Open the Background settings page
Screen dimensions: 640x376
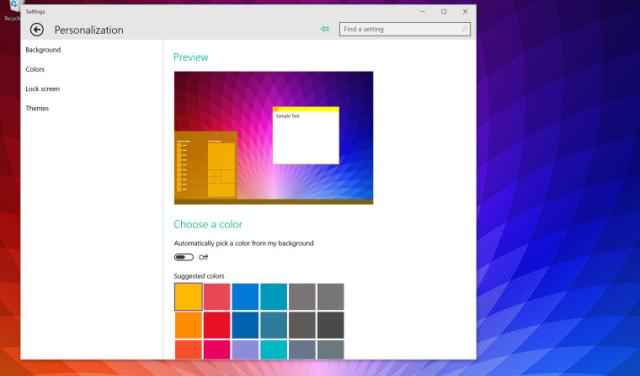click(x=43, y=50)
